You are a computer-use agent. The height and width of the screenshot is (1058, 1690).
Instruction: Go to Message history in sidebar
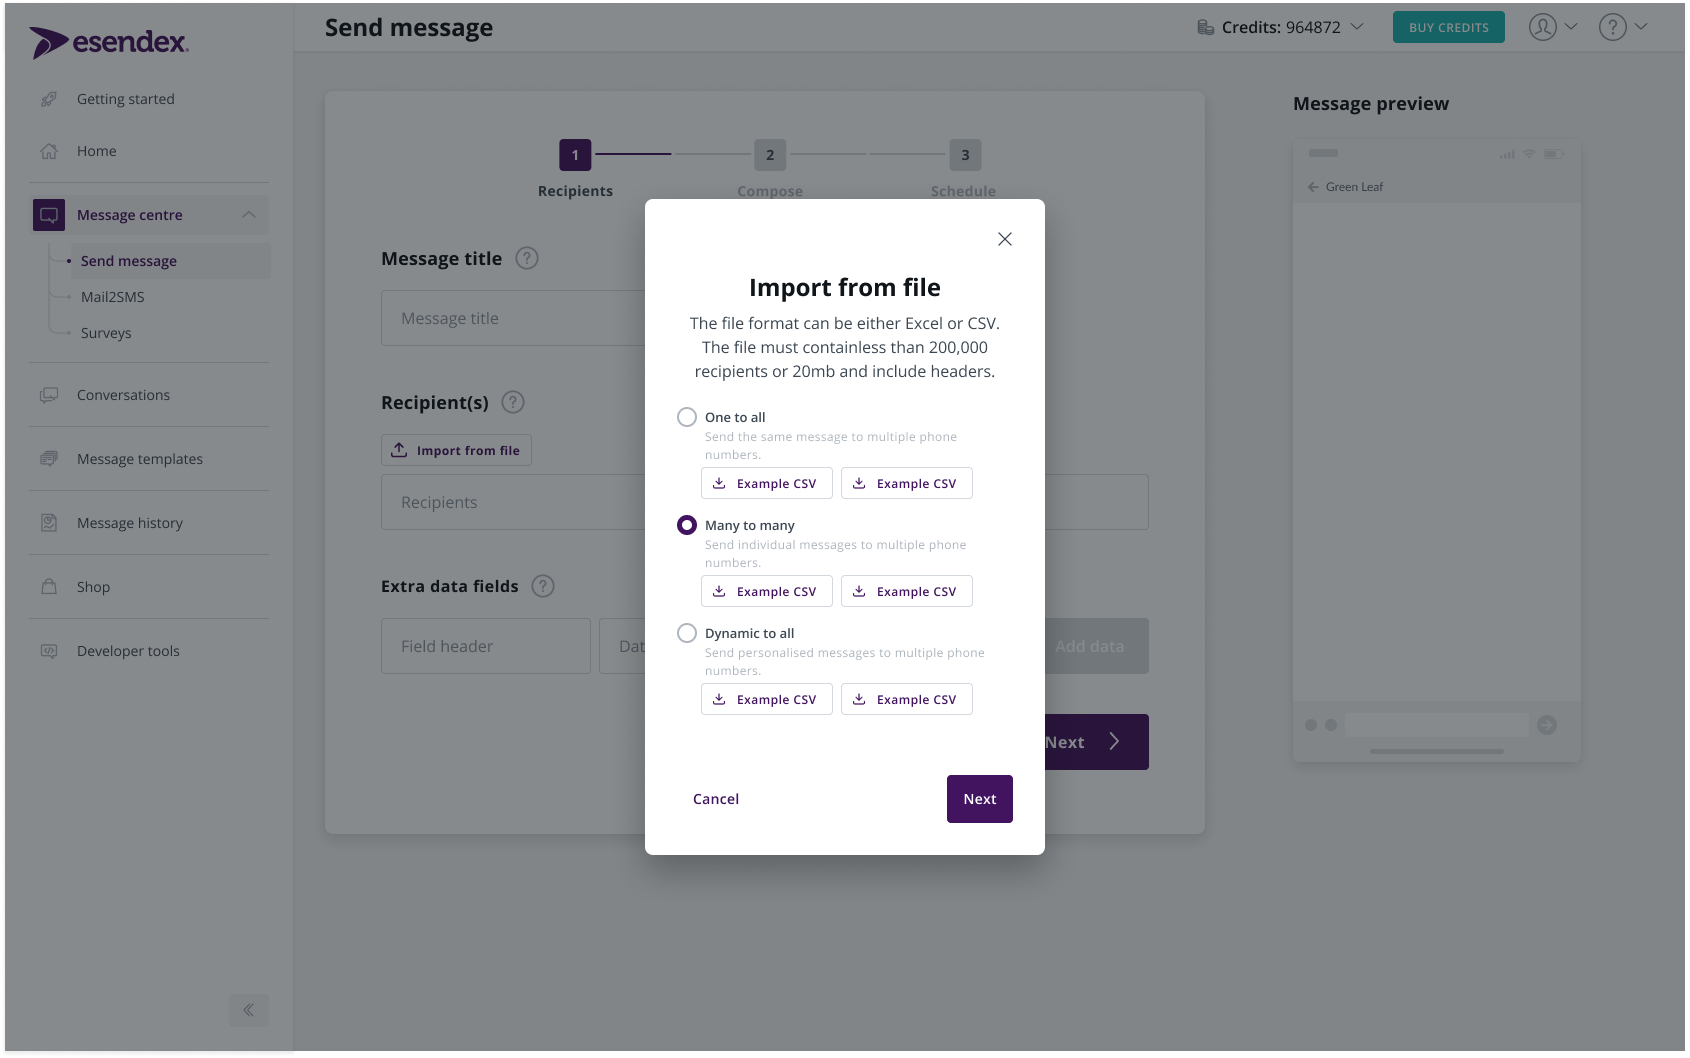[130, 523]
